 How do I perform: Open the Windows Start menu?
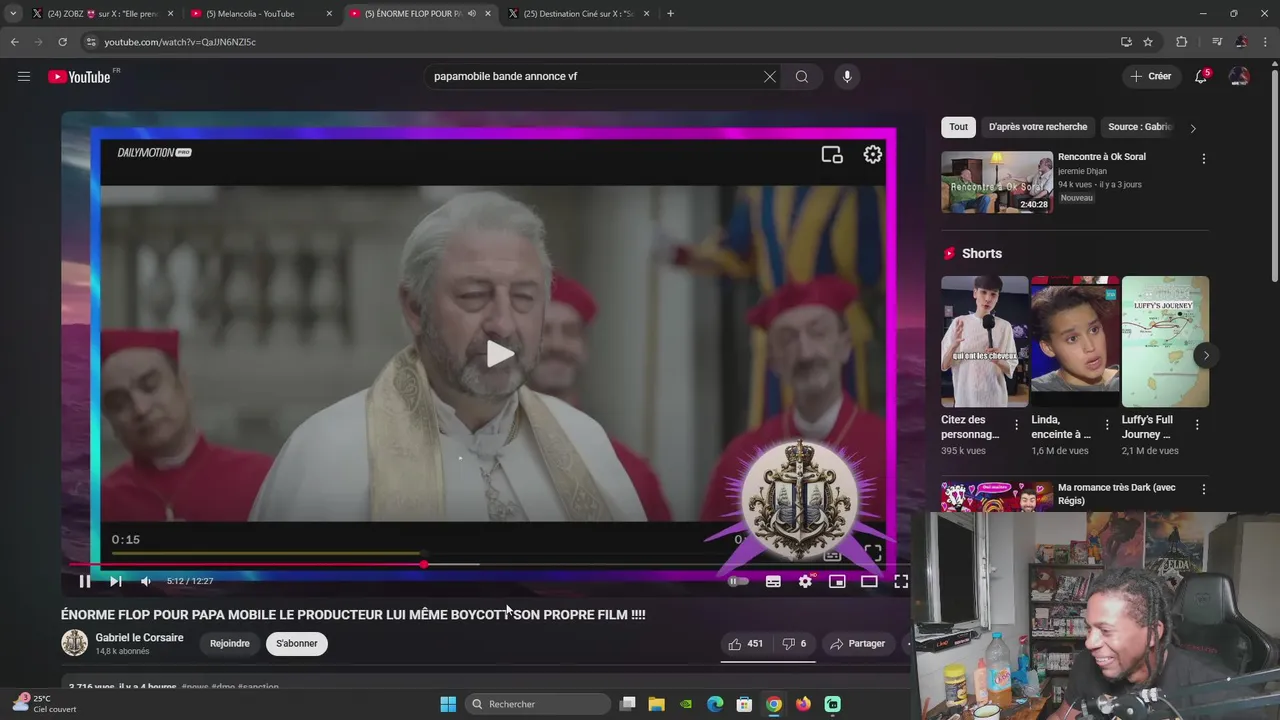coord(448,704)
